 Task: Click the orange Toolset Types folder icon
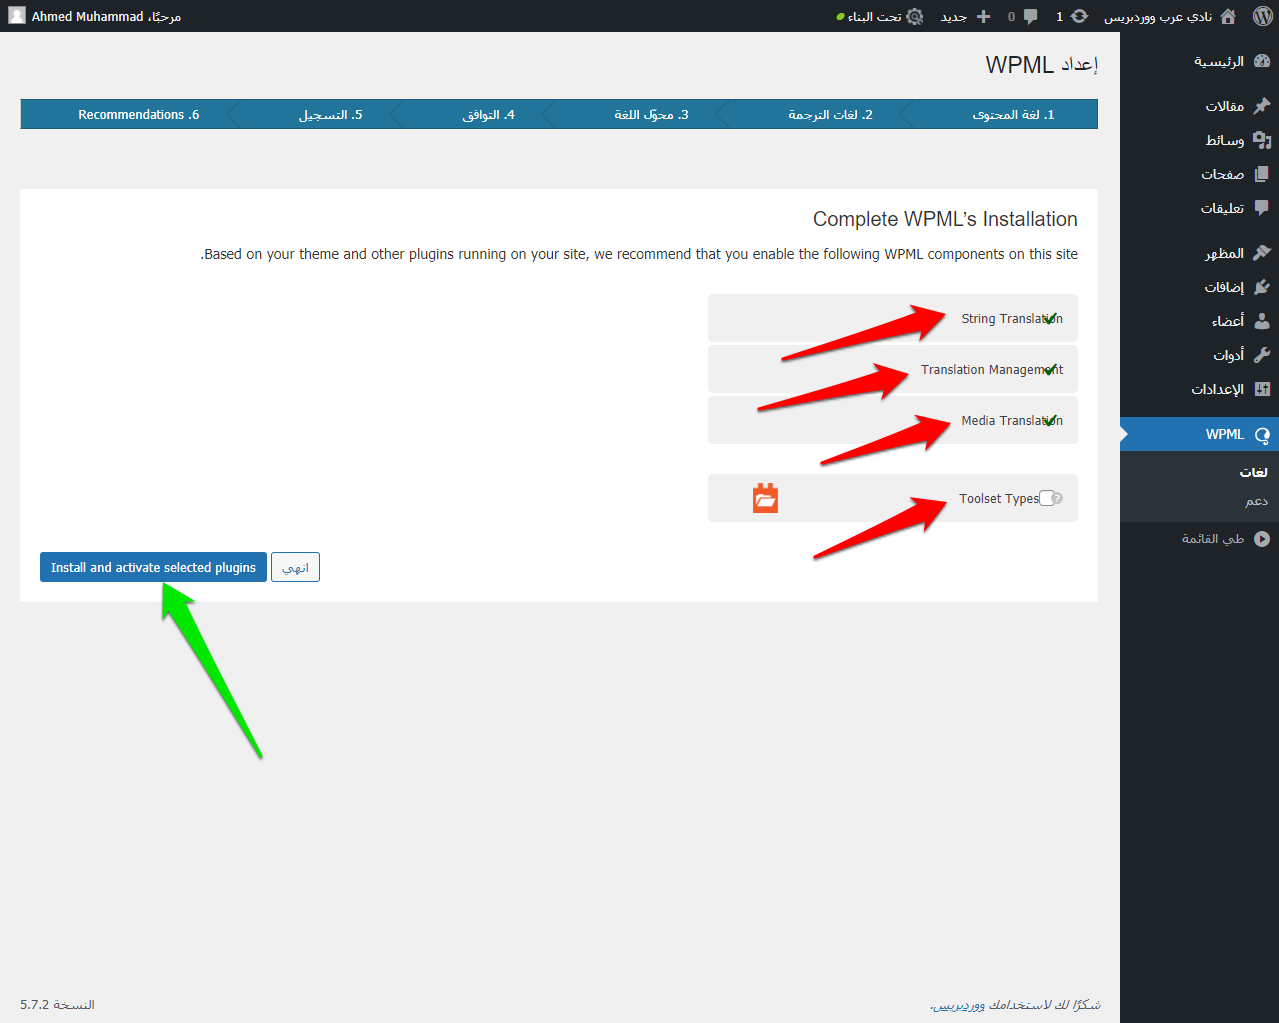[x=765, y=498]
